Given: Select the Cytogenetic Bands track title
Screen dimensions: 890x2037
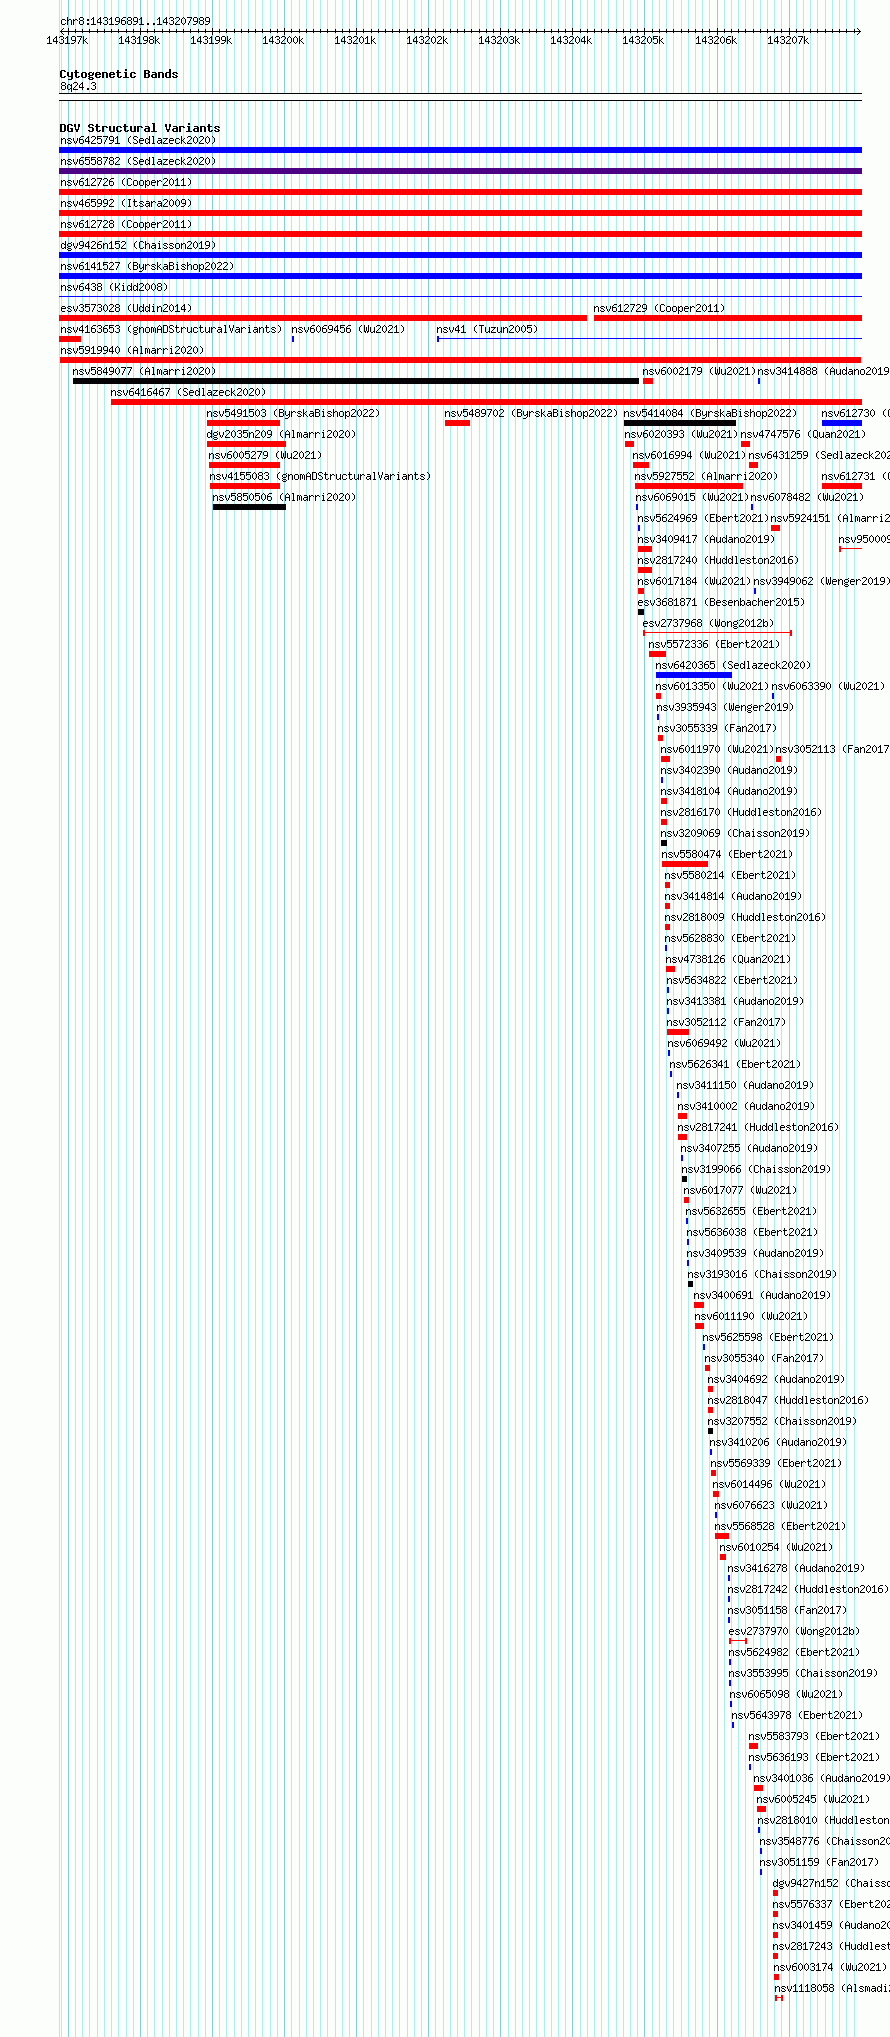Looking at the screenshot, I should click(119, 74).
